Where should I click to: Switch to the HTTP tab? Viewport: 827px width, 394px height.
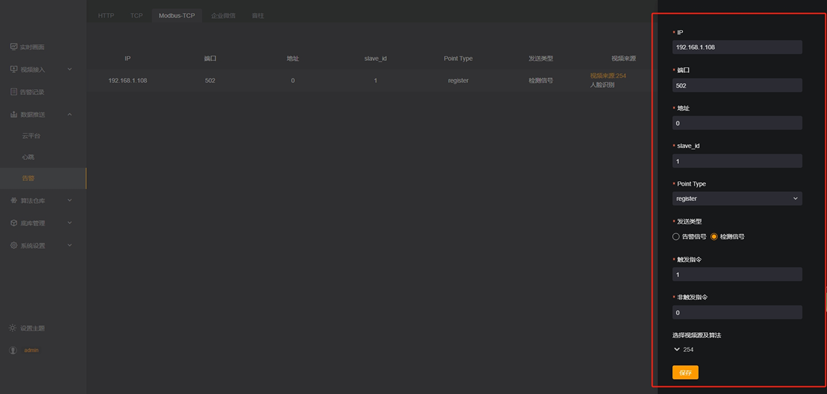pos(106,16)
